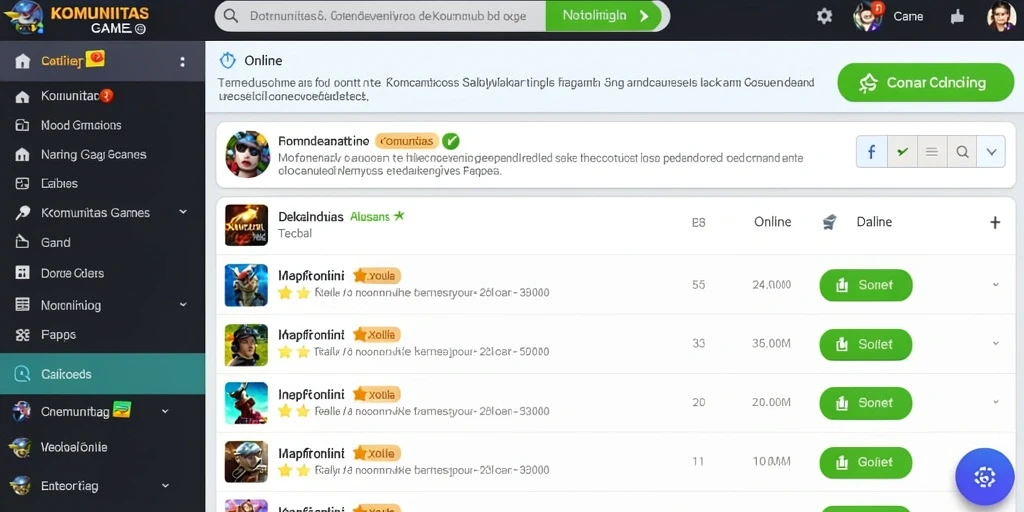Expand Komunitas Games sidebar chevron
This screenshot has height=512, width=1024.
pyautogui.click(x=183, y=212)
